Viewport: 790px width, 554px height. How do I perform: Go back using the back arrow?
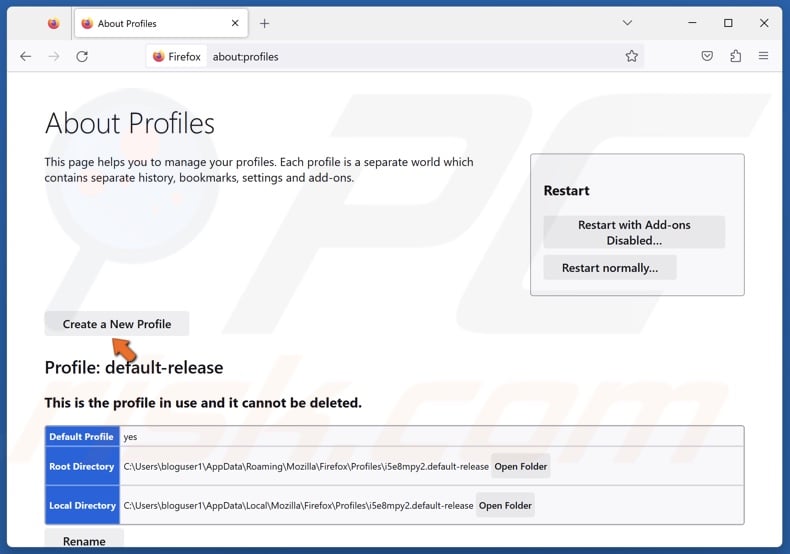point(26,56)
